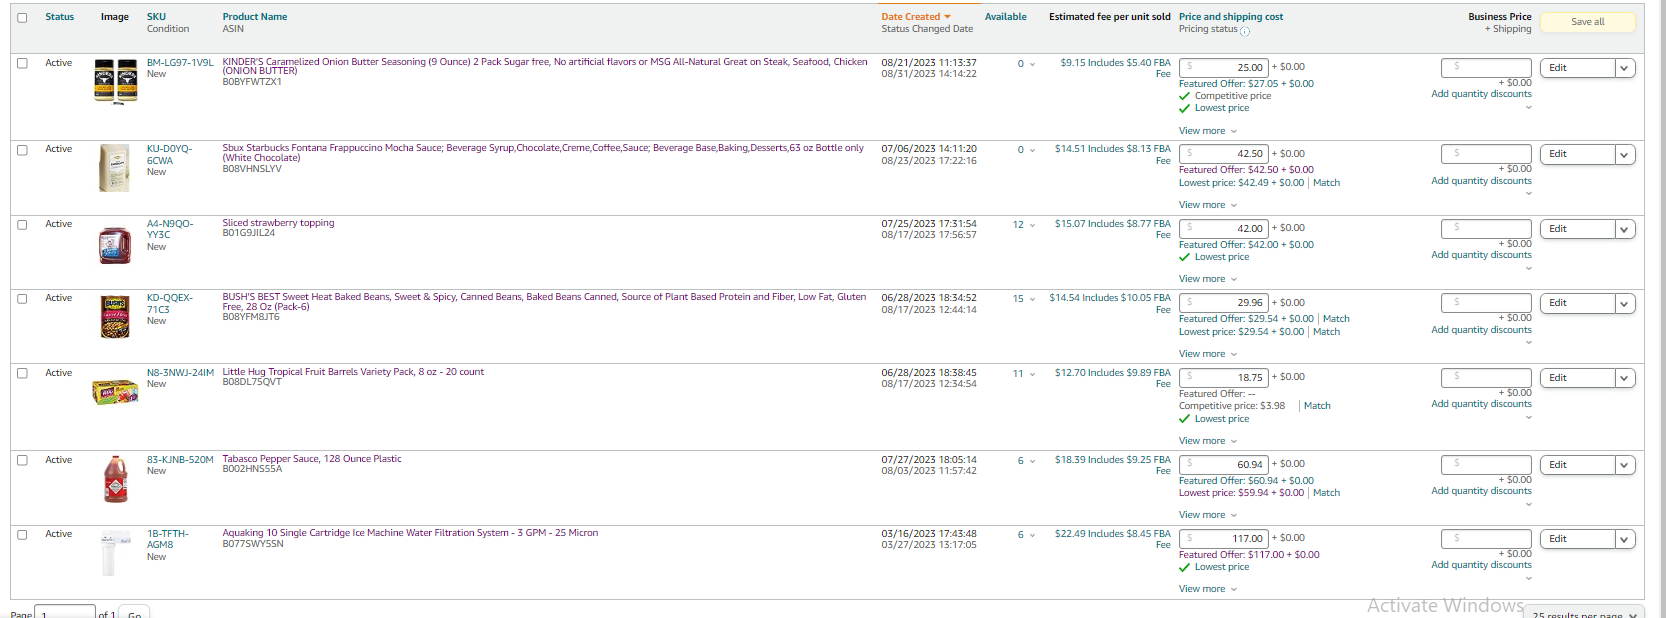Tick the select-all checkbox in table header
This screenshot has width=1666, height=618.
coord(22,18)
